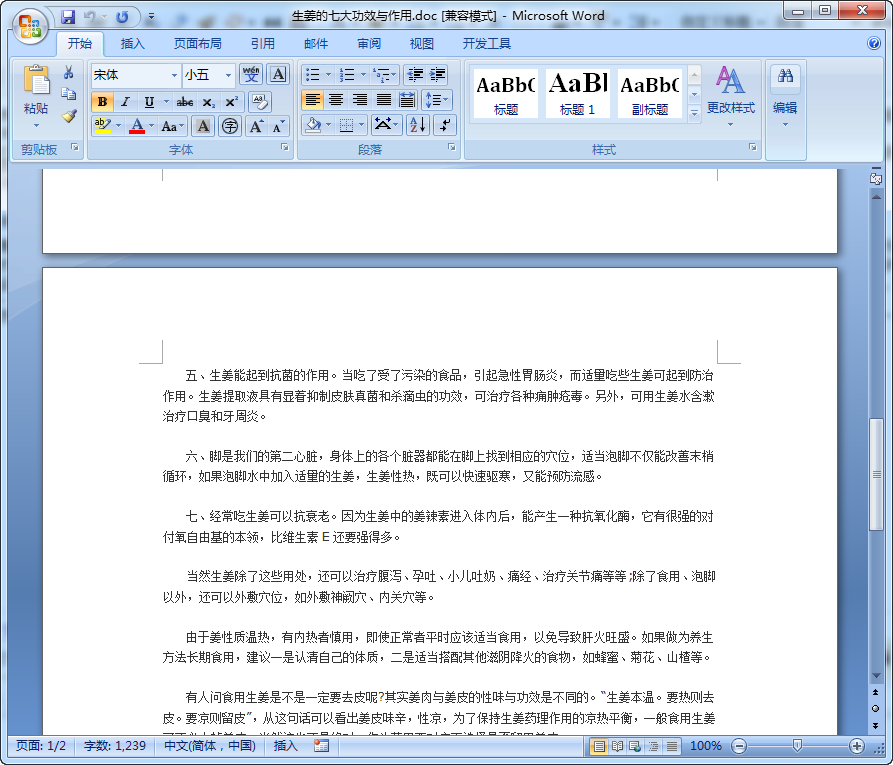
Task: Open the 引用 tab
Action: 263,44
